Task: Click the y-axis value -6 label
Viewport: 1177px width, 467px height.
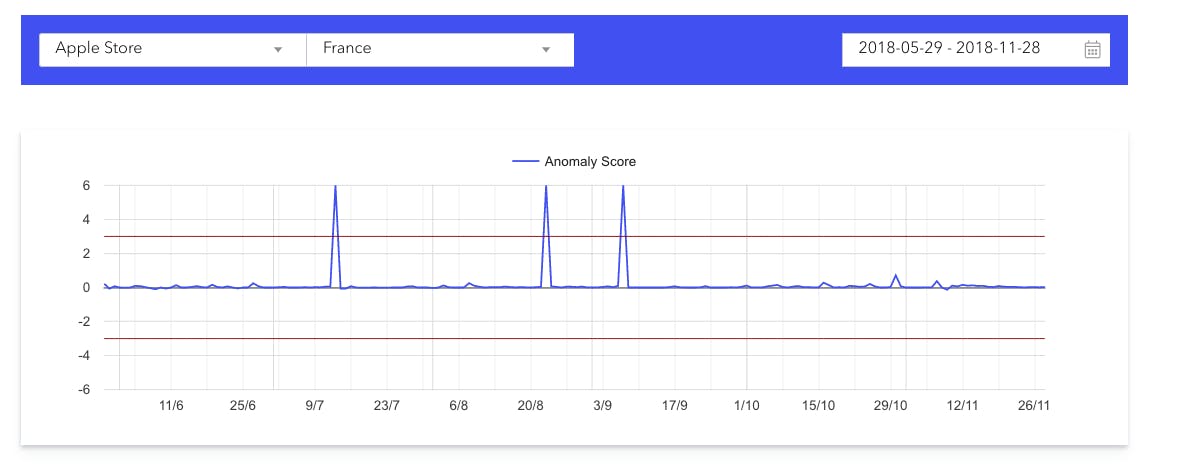Action: [85, 389]
